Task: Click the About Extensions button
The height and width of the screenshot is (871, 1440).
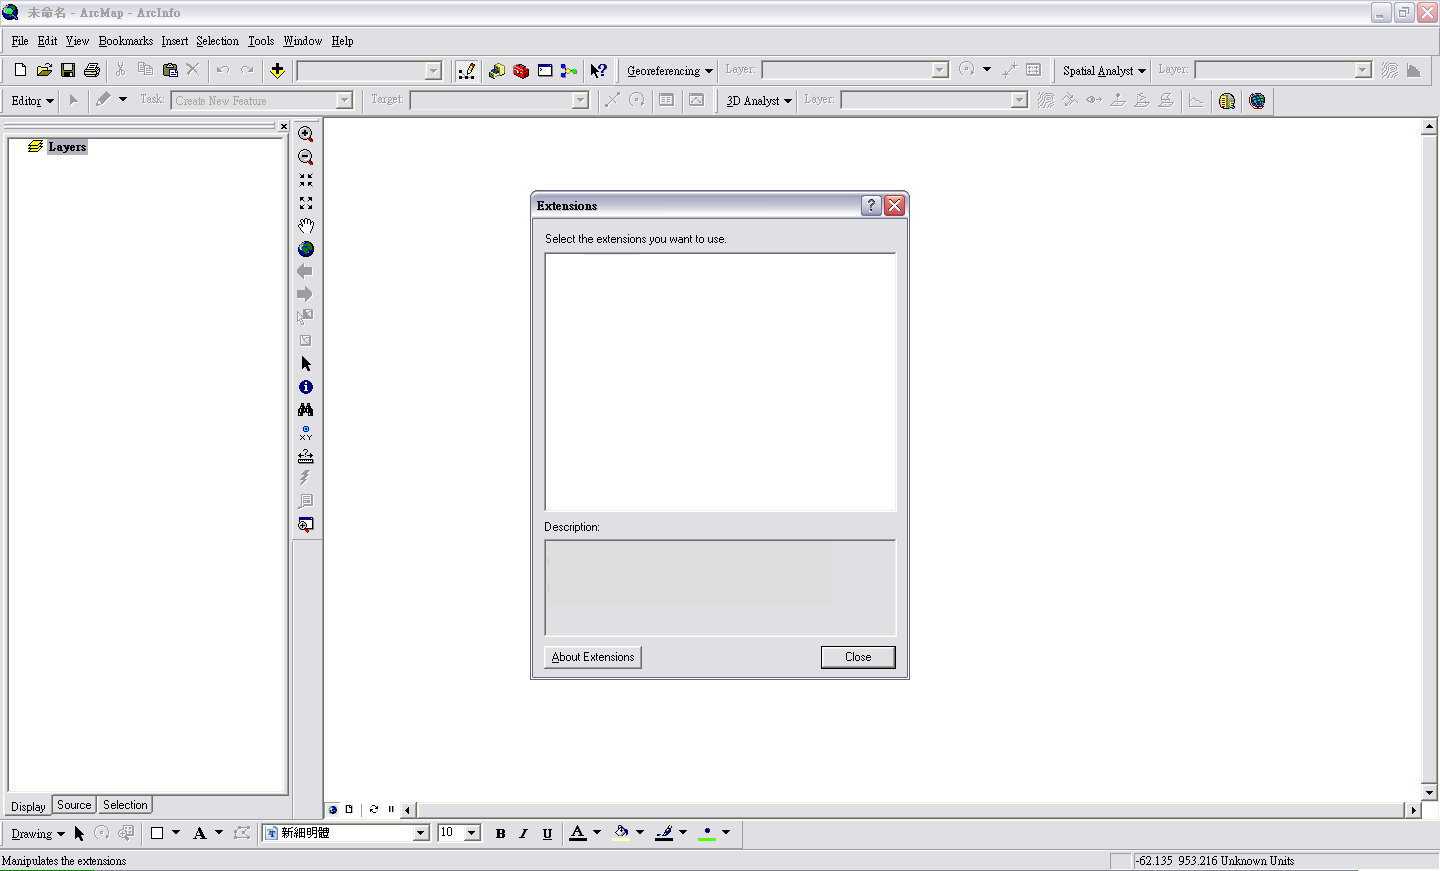Action: point(593,657)
